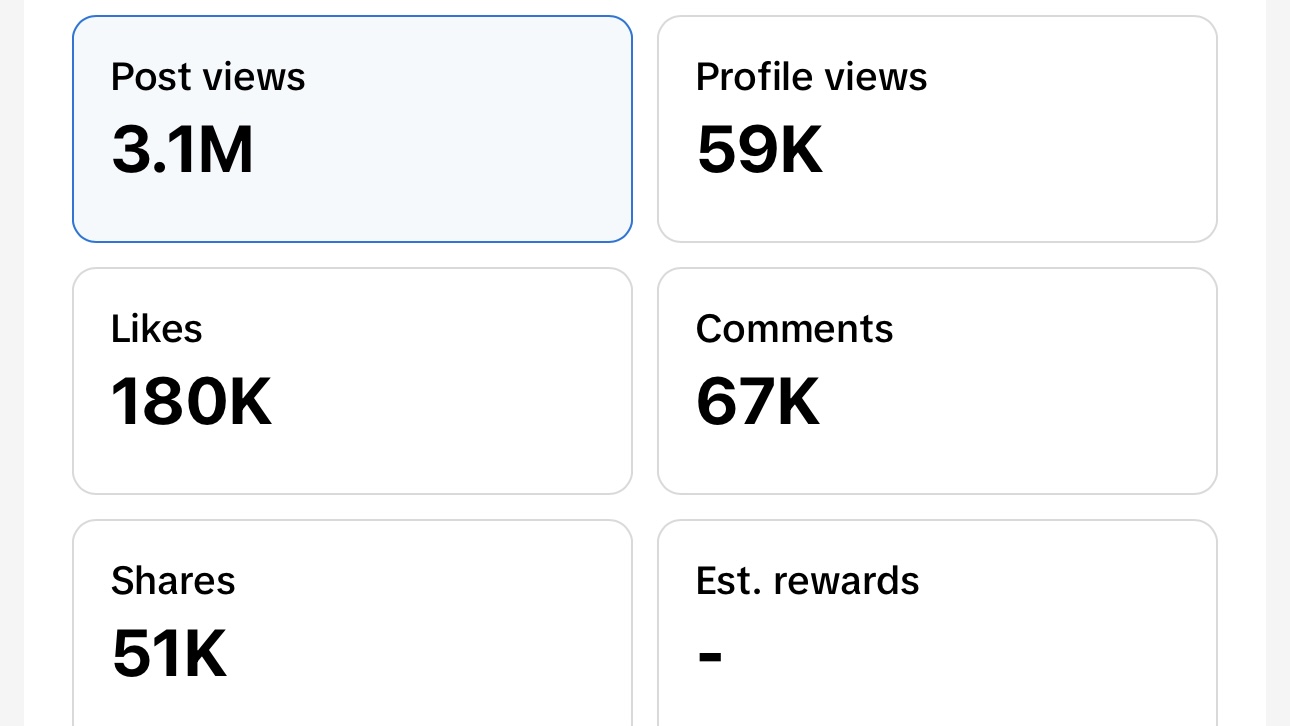1290x726 pixels.
Task: Tap the "Shares" label text
Action: (x=173, y=581)
